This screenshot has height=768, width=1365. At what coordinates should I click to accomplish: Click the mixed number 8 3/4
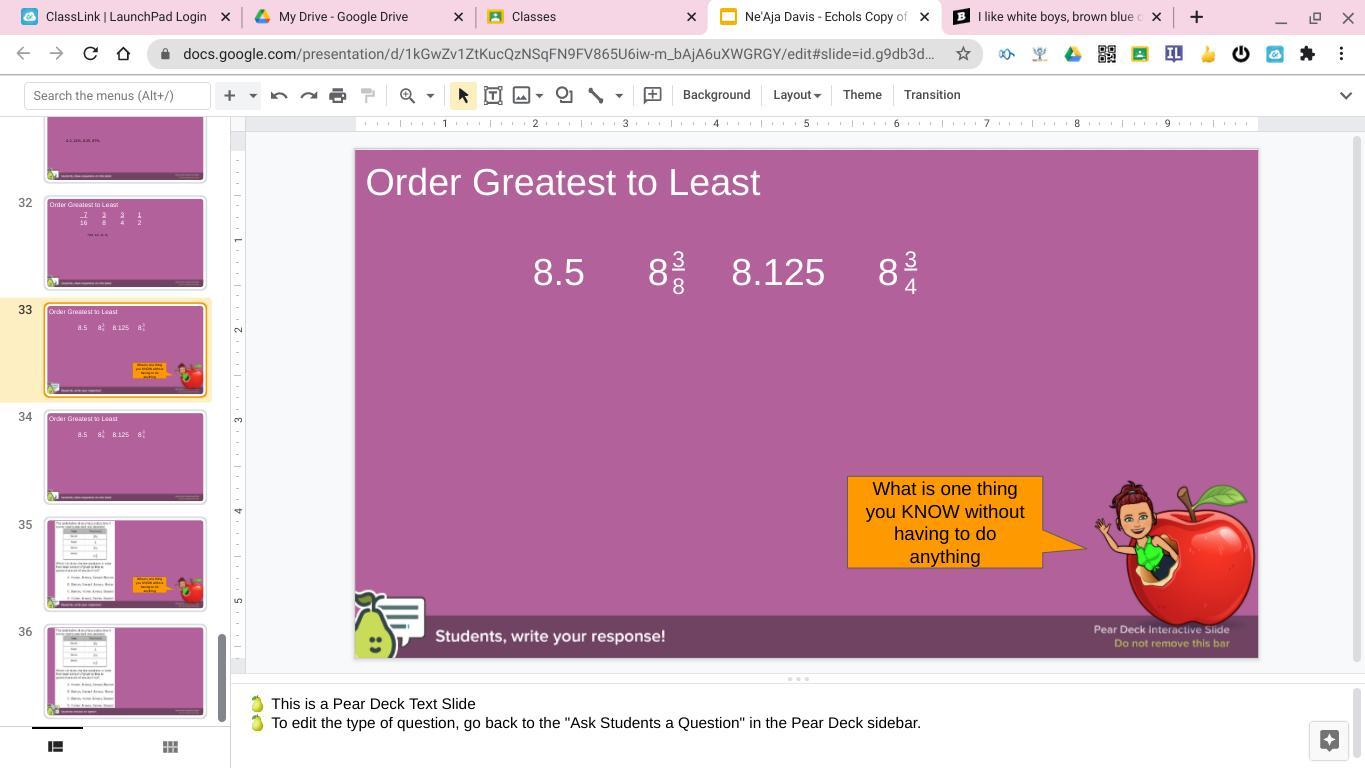point(897,272)
